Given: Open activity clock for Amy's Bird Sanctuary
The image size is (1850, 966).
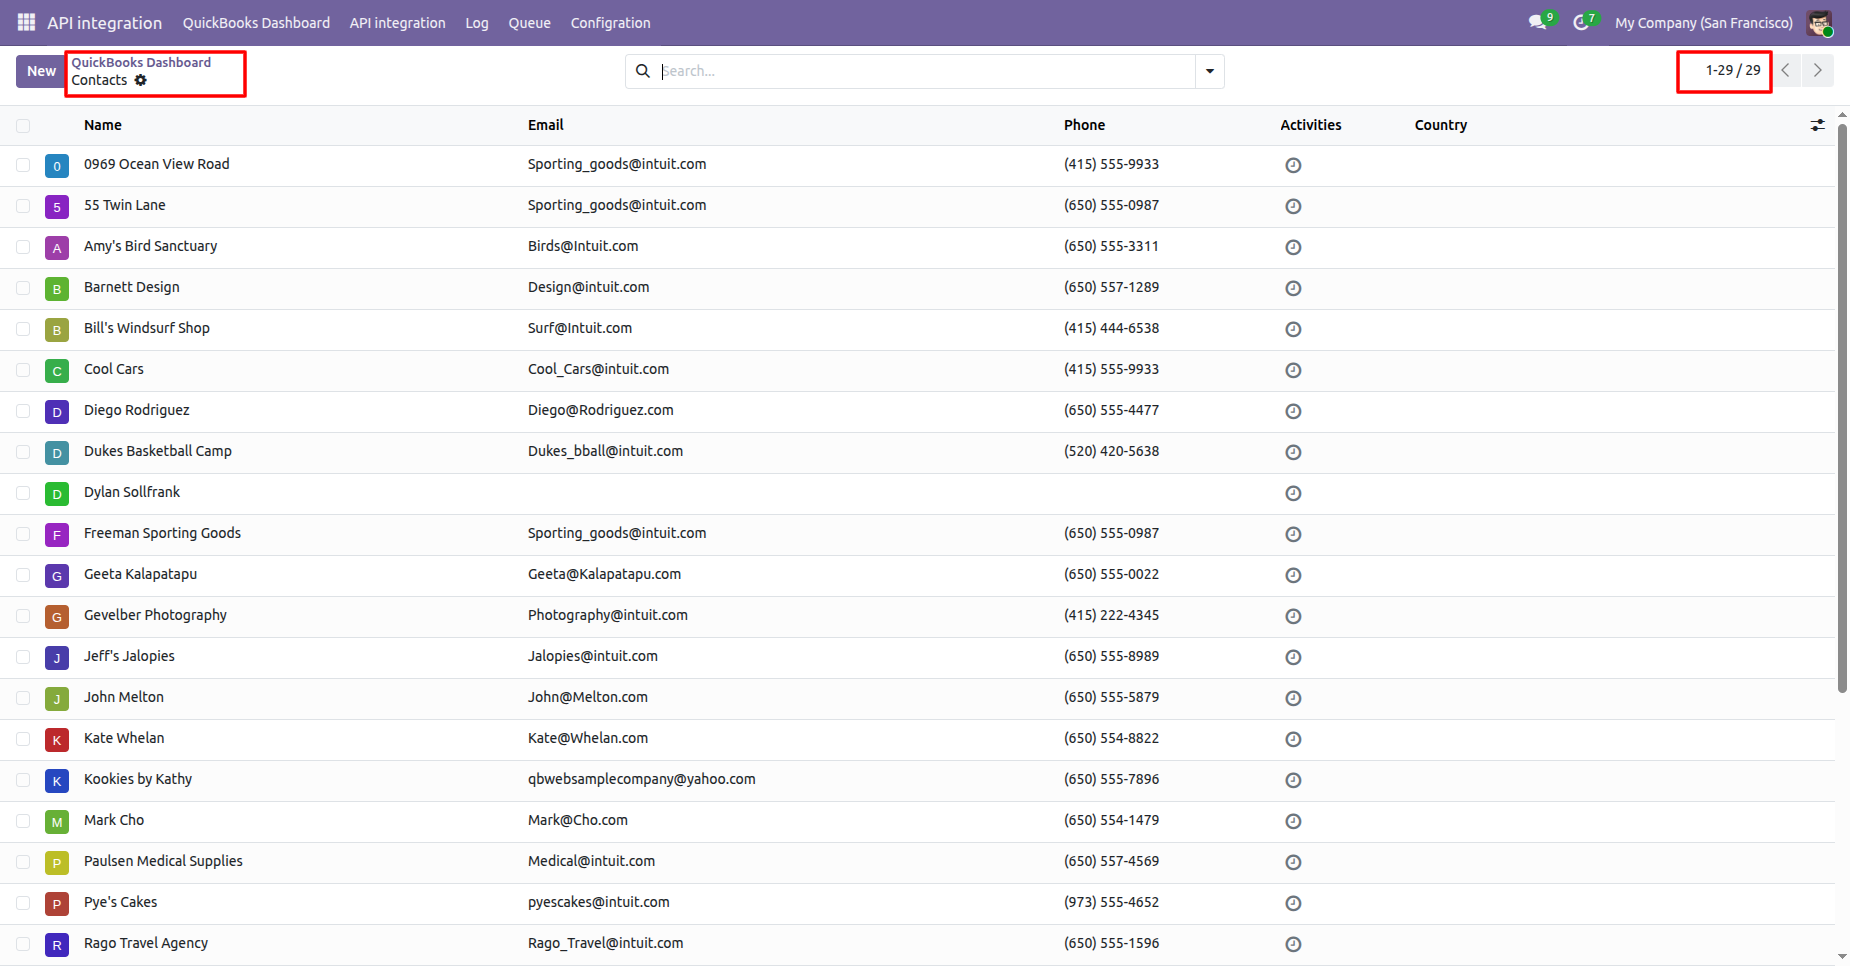Looking at the screenshot, I should [1293, 247].
